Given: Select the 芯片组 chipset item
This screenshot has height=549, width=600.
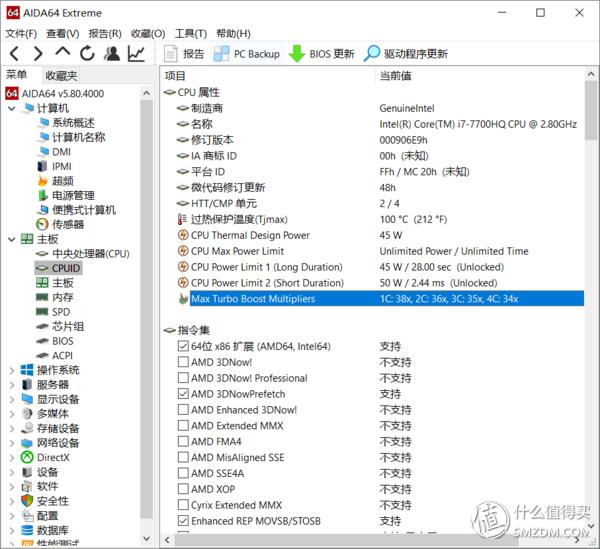Looking at the screenshot, I should click(x=60, y=326).
